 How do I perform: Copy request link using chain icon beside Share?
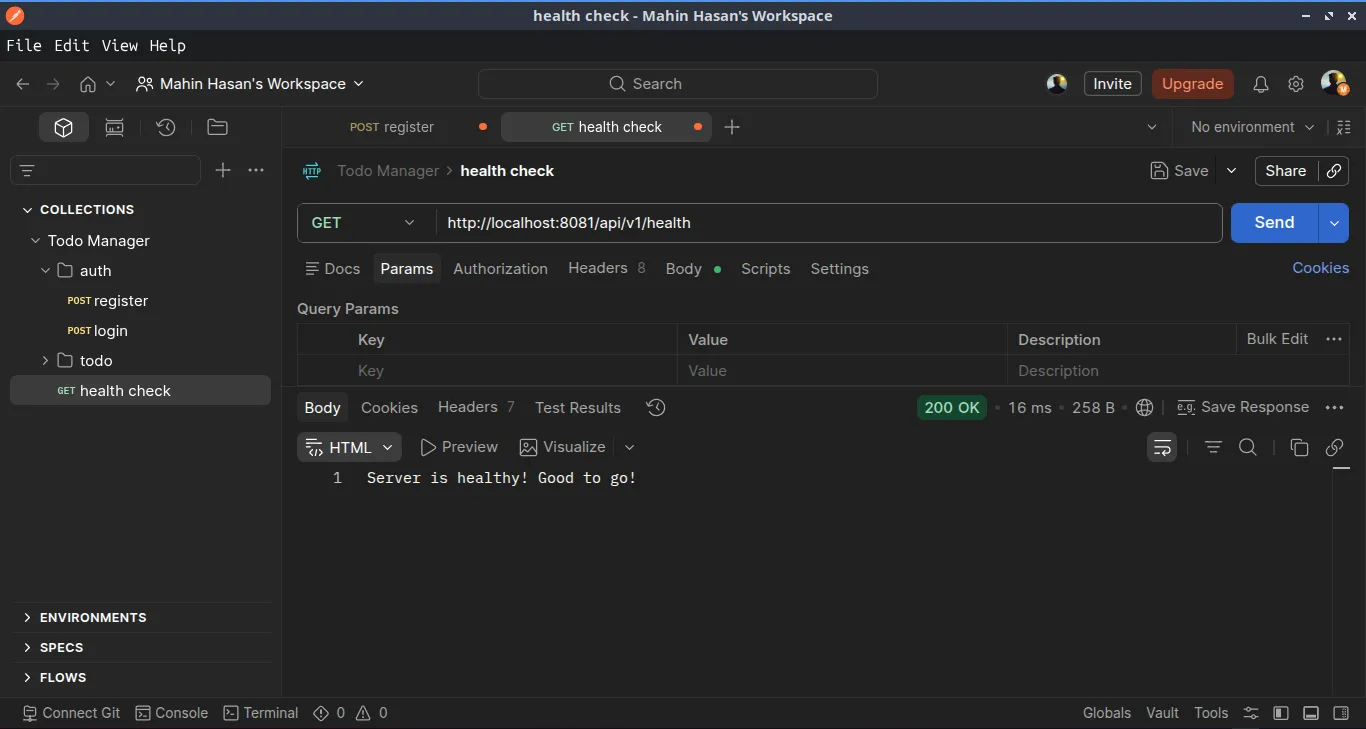click(1334, 171)
